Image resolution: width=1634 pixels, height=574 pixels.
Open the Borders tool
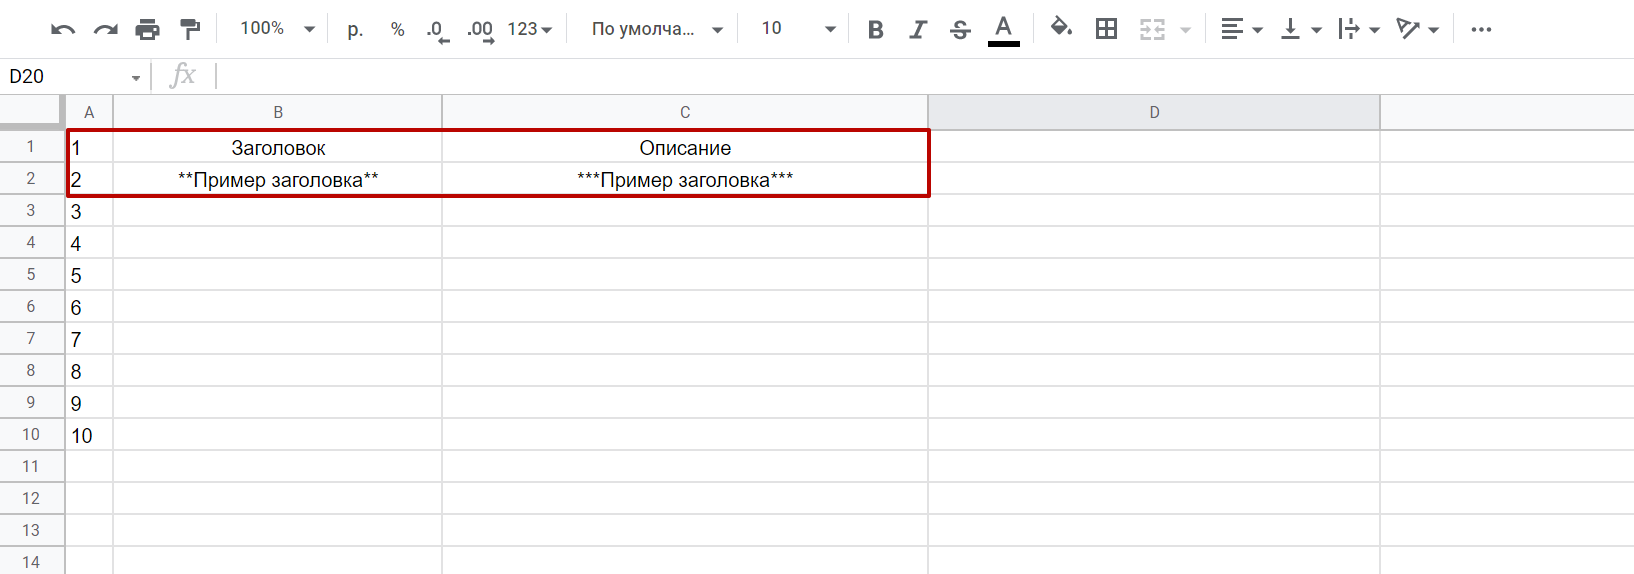pos(1106,29)
